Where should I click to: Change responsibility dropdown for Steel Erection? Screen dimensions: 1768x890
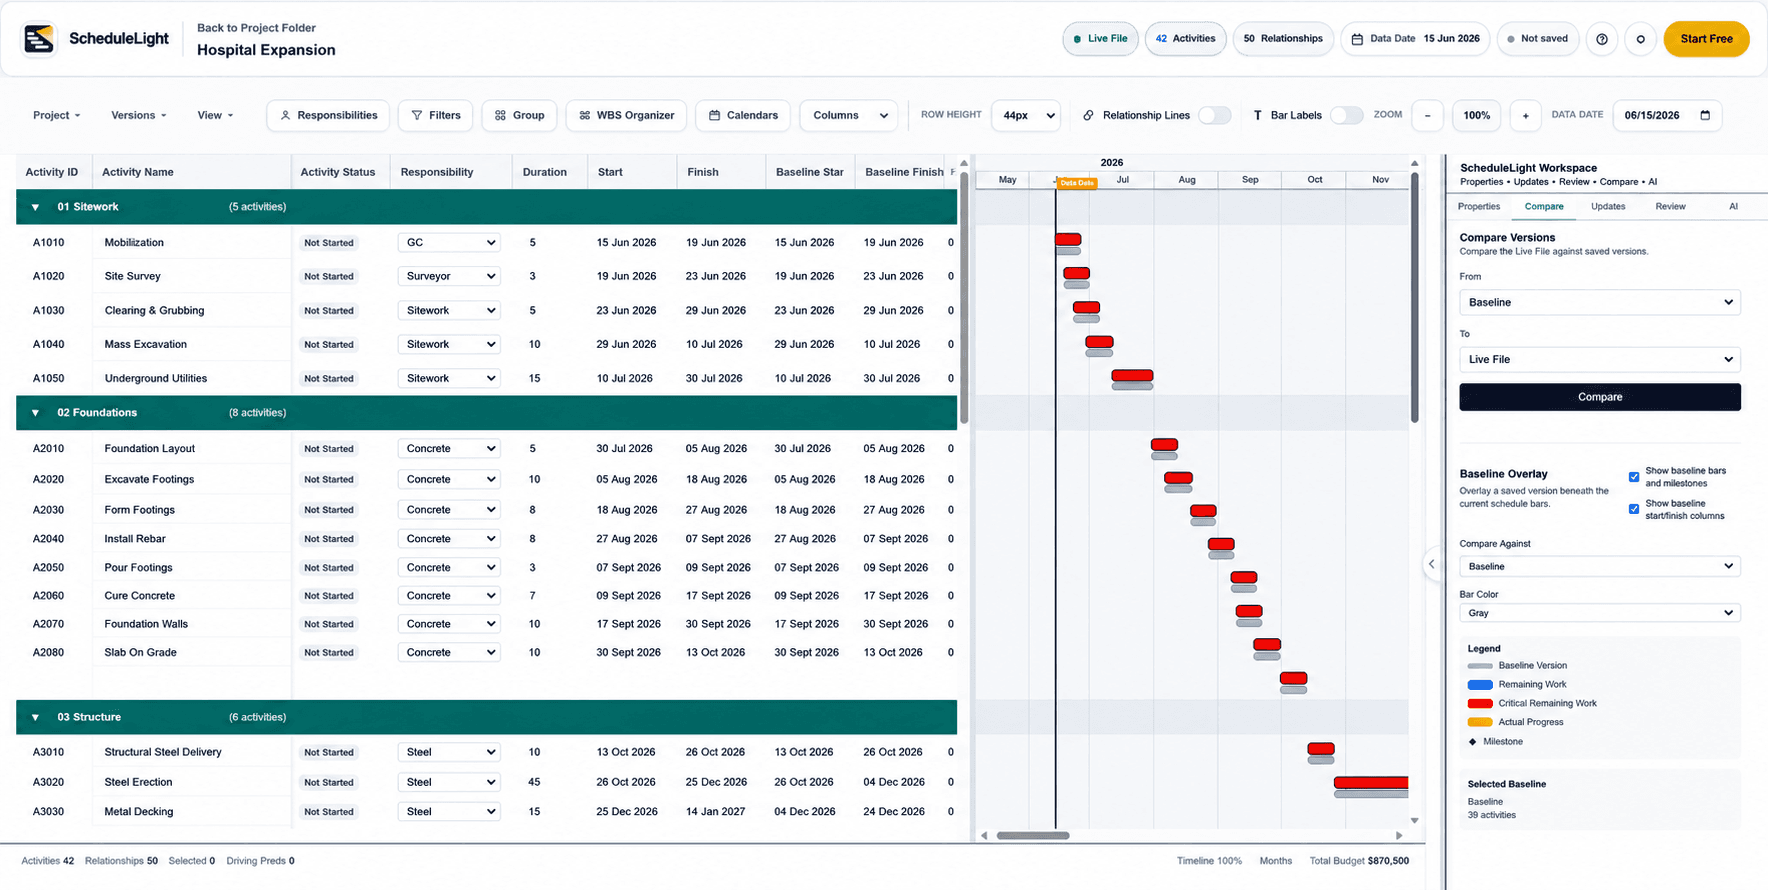point(449,782)
